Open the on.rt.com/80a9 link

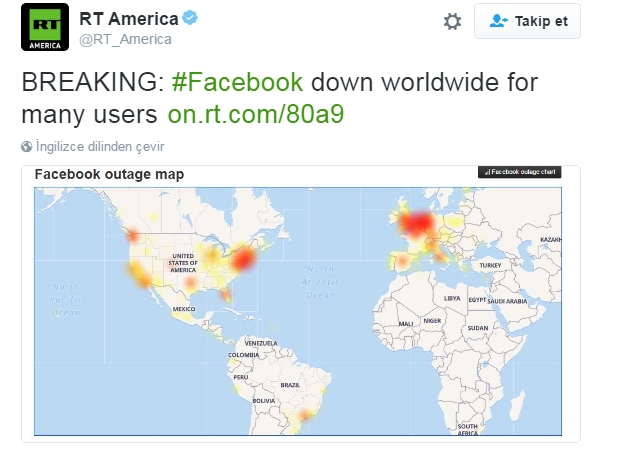tap(256, 114)
